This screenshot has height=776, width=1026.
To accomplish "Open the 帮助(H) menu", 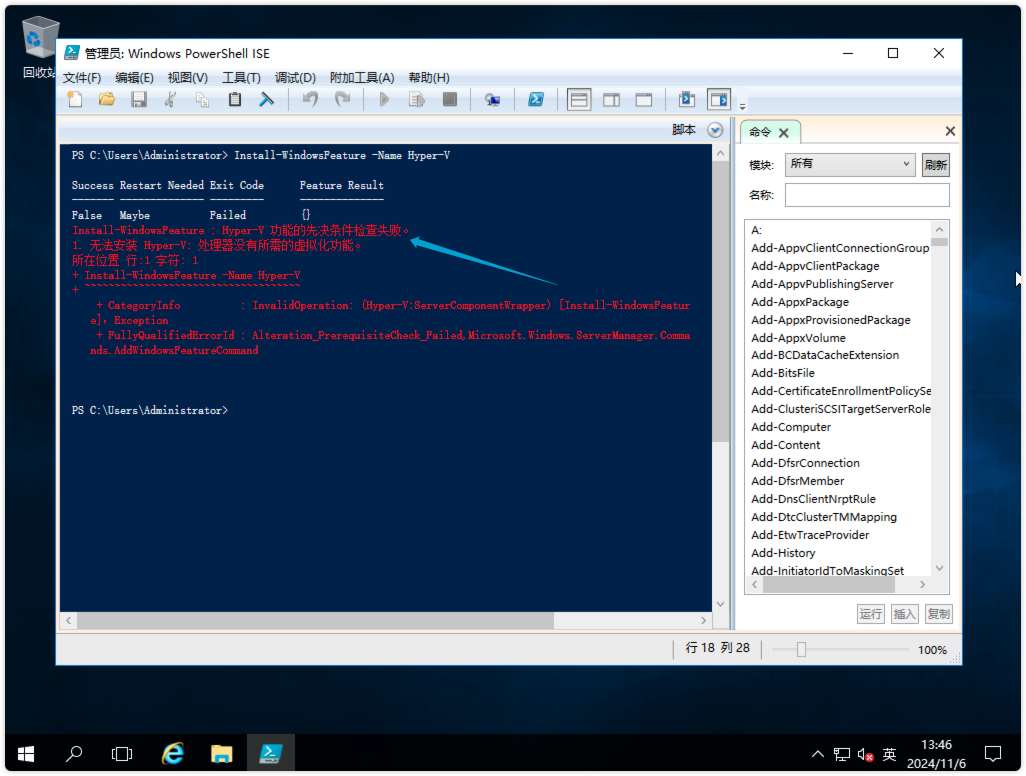I will 429,78.
